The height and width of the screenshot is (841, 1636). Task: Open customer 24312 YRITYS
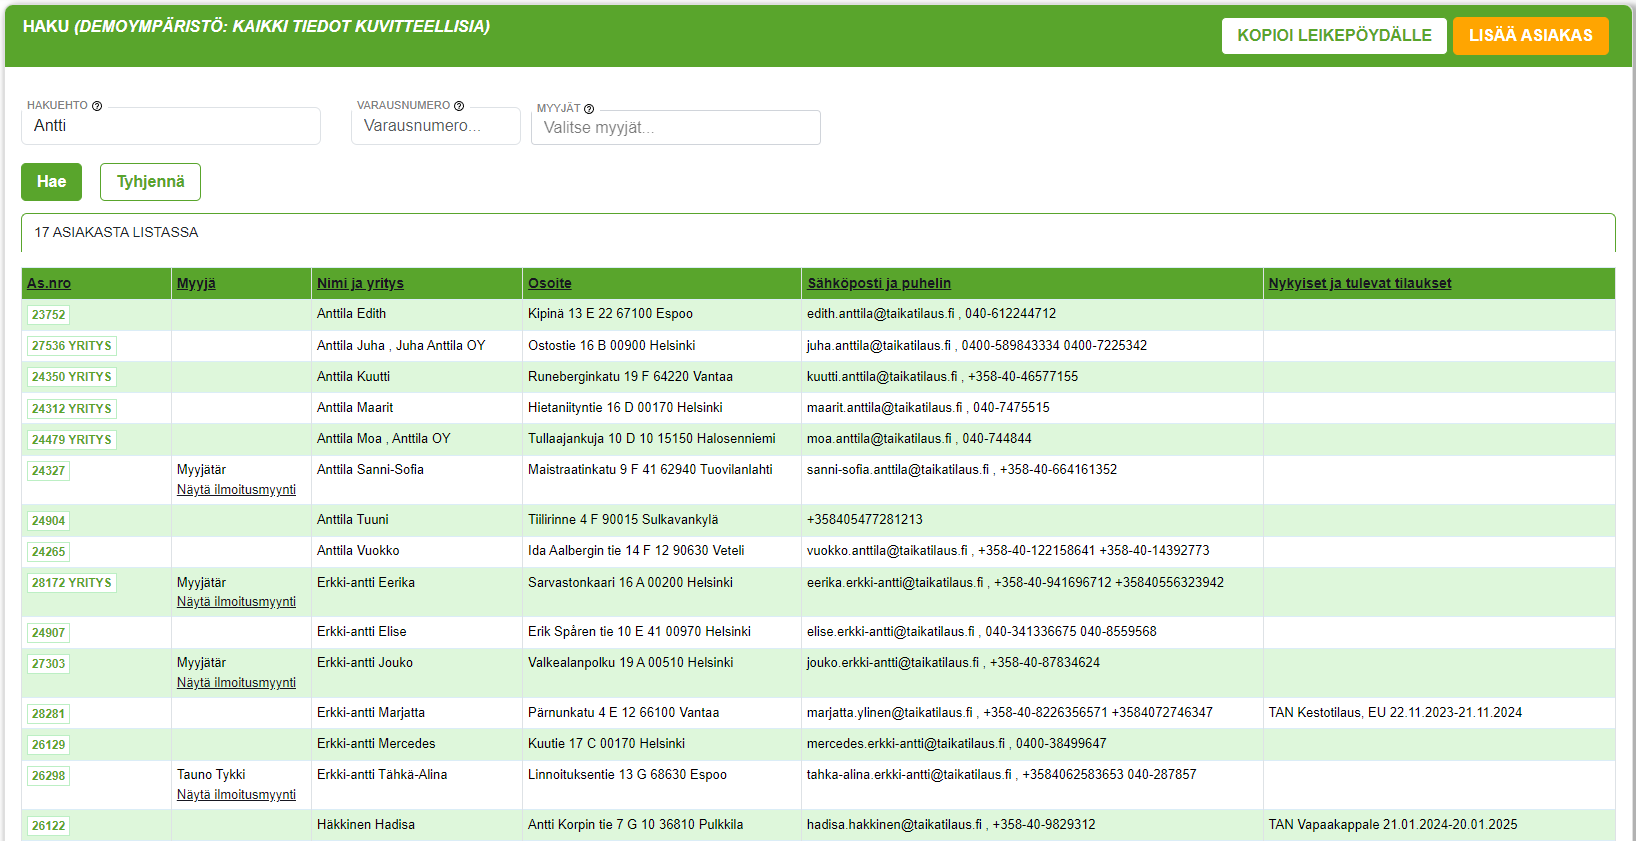click(72, 409)
